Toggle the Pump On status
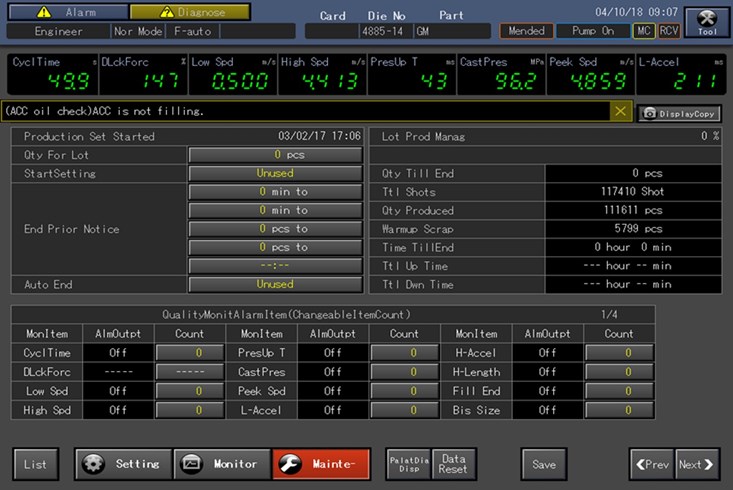This screenshot has width=733, height=490. pos(593,31)
